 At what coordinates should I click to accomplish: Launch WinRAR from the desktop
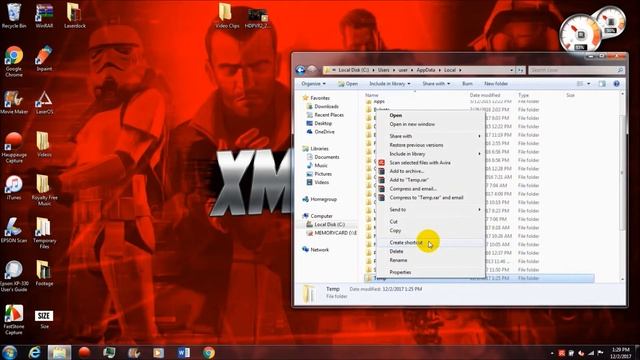point(44,16)
